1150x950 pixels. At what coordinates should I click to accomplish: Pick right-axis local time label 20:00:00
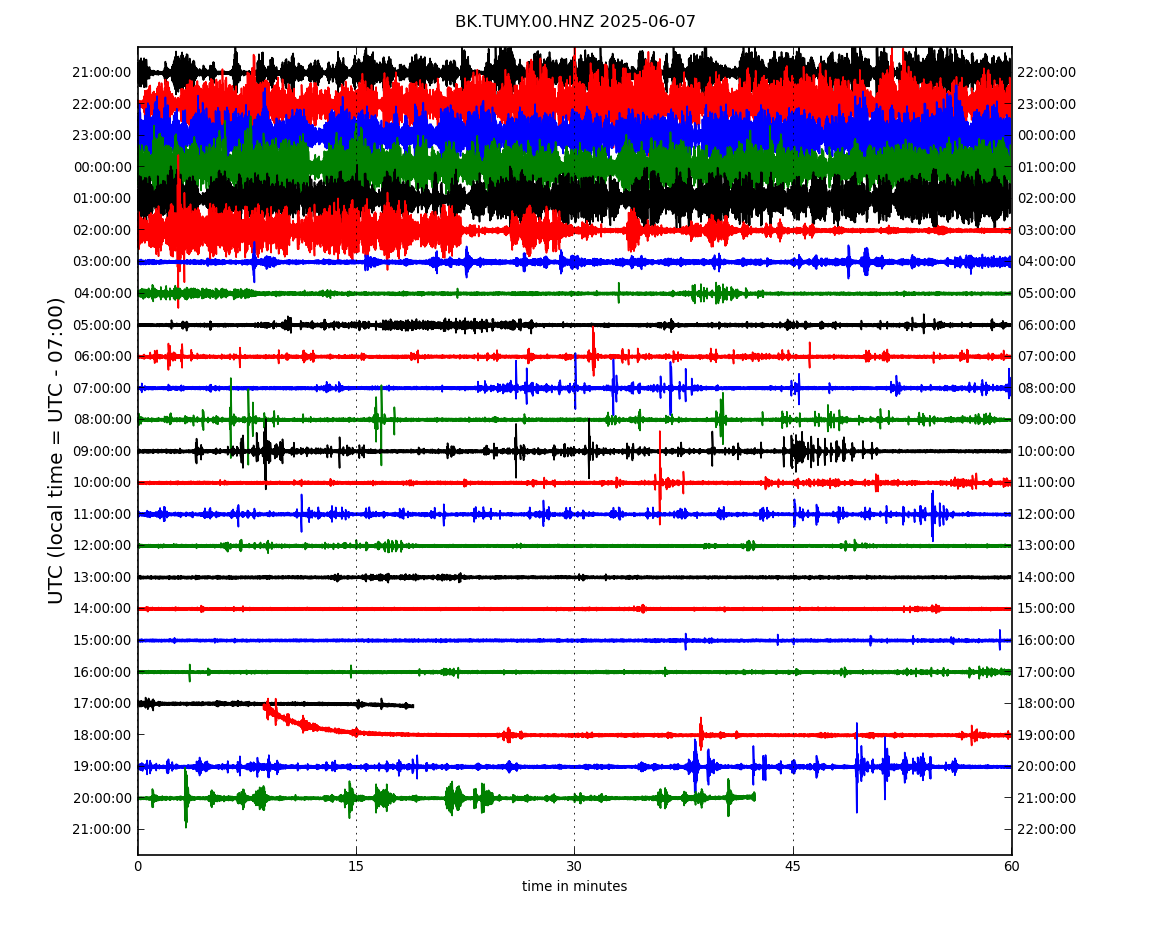coord(1047,767)
